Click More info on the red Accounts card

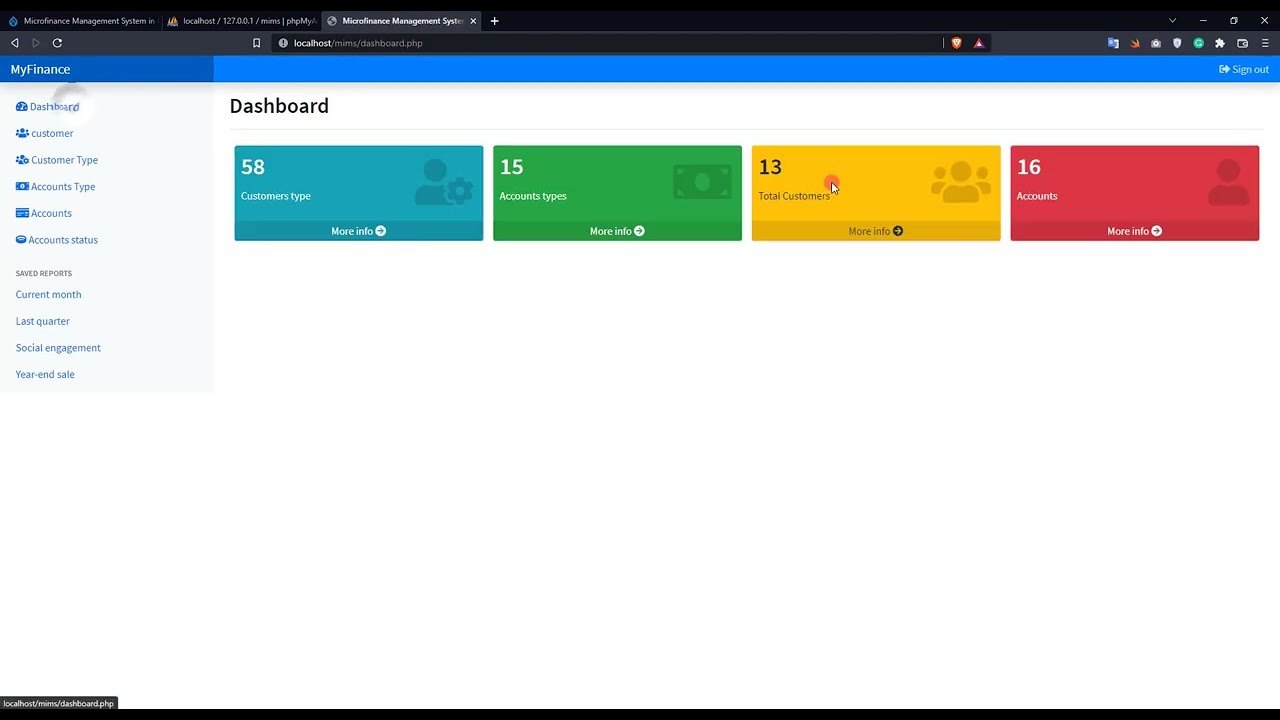click(1134, 231)
